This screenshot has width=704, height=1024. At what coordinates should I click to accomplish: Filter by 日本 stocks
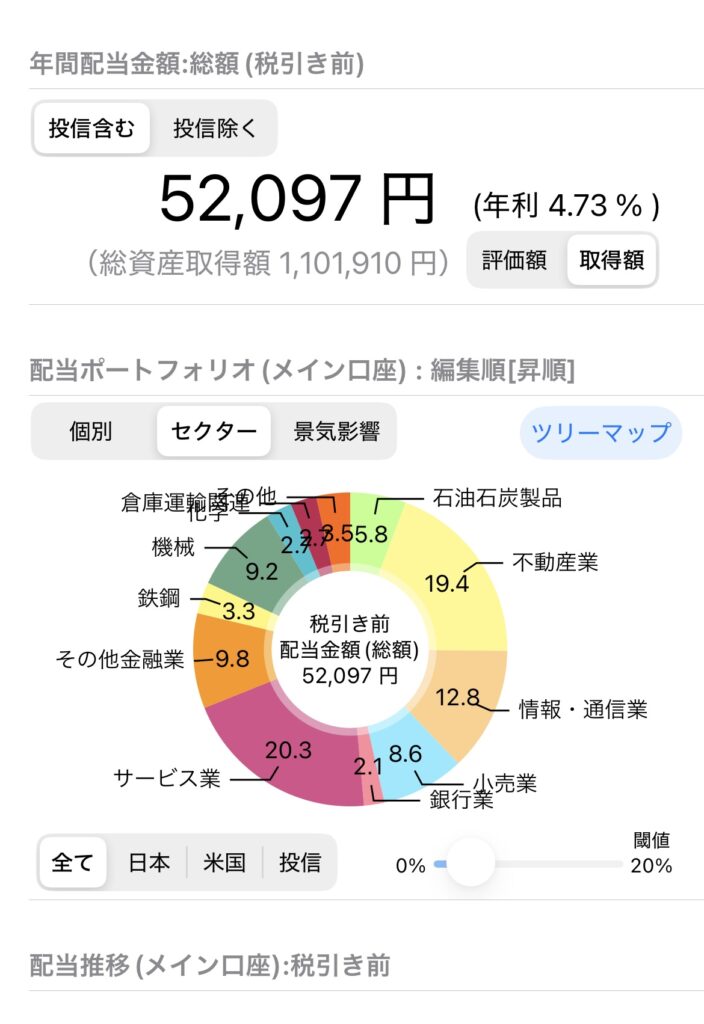tap(149, 863)
